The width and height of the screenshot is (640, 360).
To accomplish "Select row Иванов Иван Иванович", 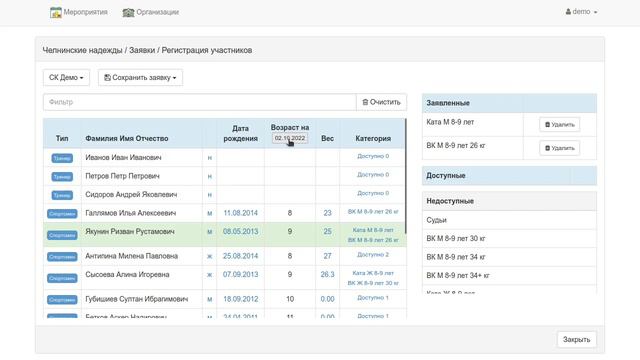I will tap(225, 158).
